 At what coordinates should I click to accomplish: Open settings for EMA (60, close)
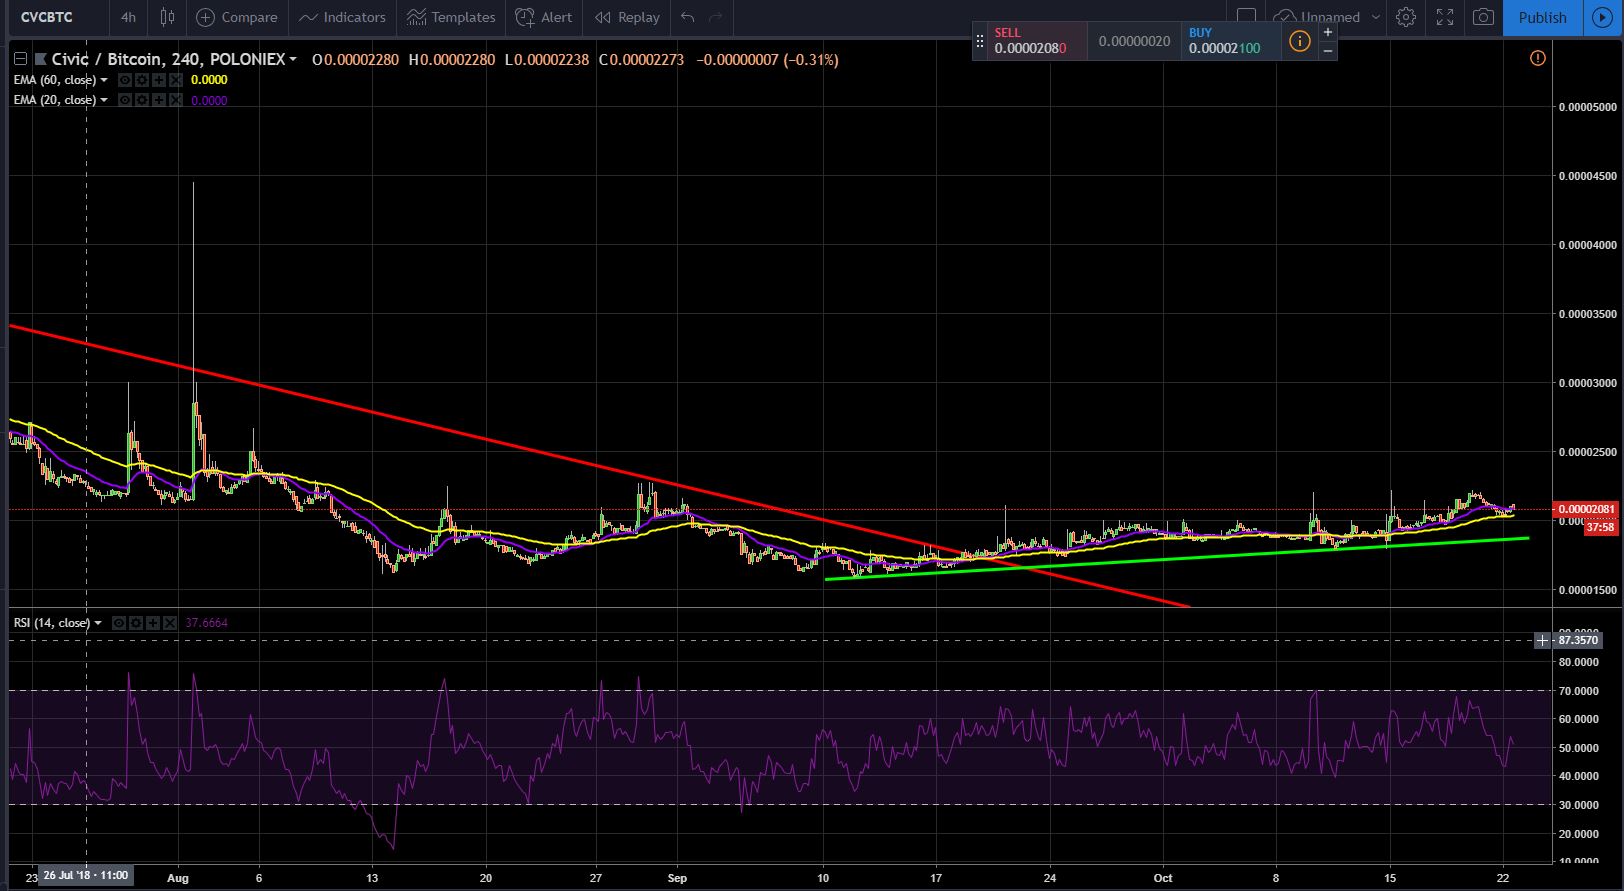(142, 80)
